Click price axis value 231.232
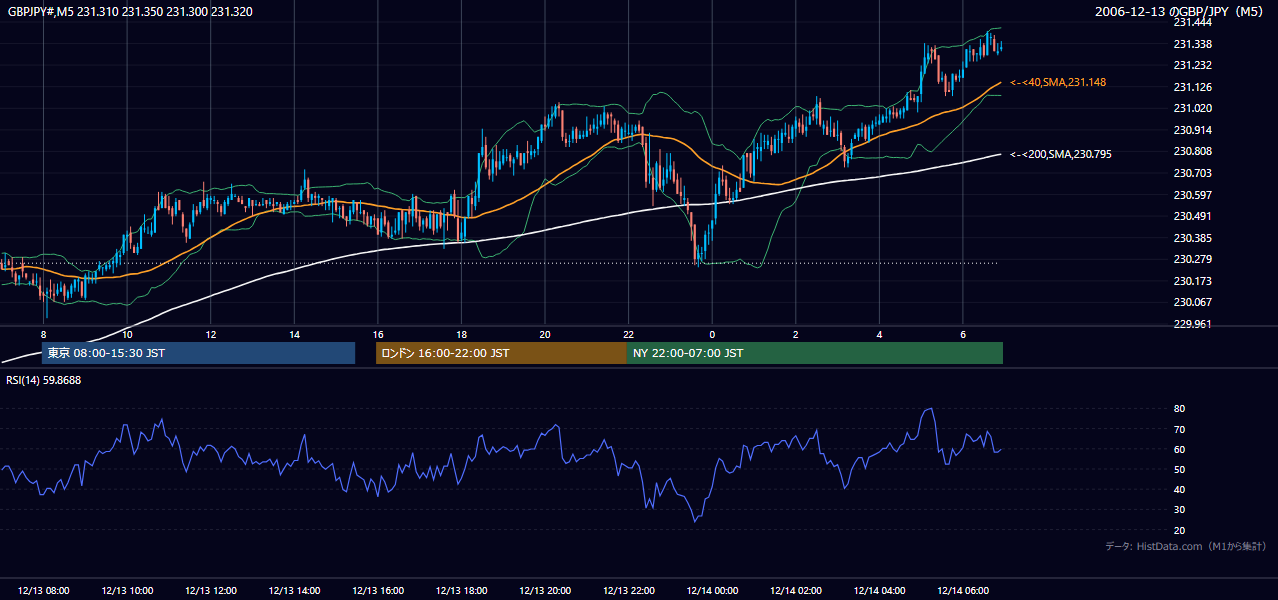Screen dimensions: 1278x600 coord(1192,65)
